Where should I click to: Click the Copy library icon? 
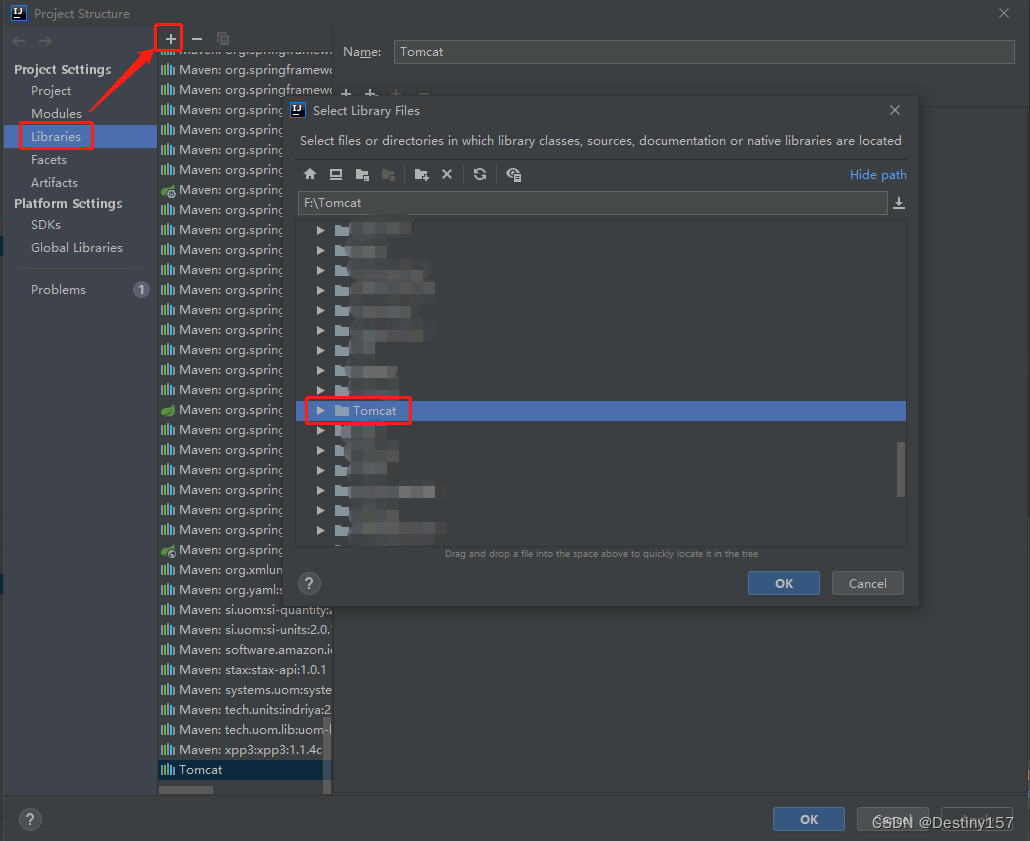[x=223, y=39]
